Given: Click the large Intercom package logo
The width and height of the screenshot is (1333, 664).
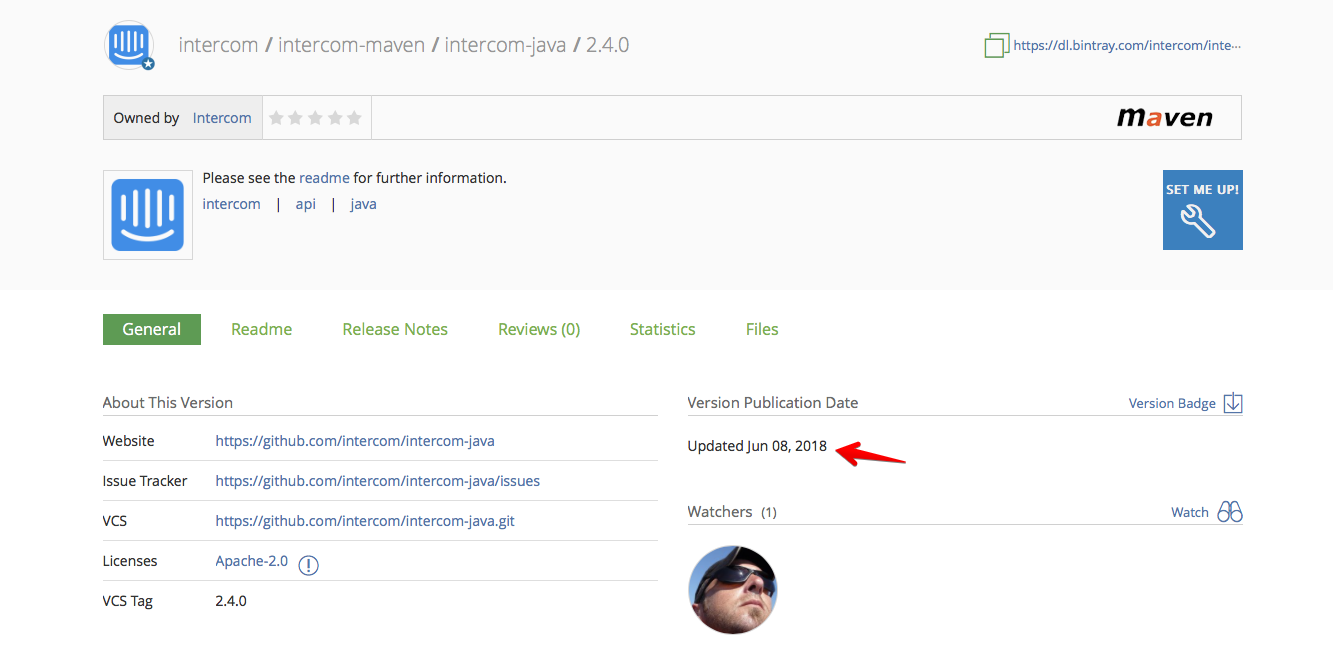Looking at the screenshot, I should click(x=148, y=215).
